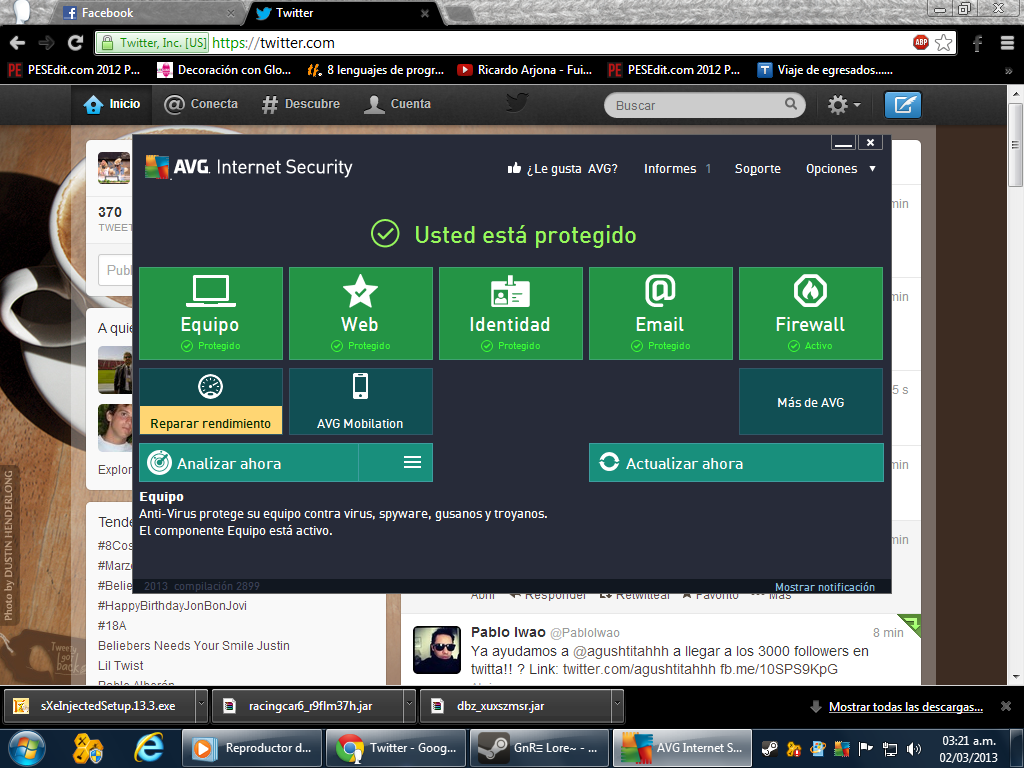Open the scan options hamburger menu
The width and height of the screenshot is (1024, 768).
pyautogui.click(x=412, y=462)
